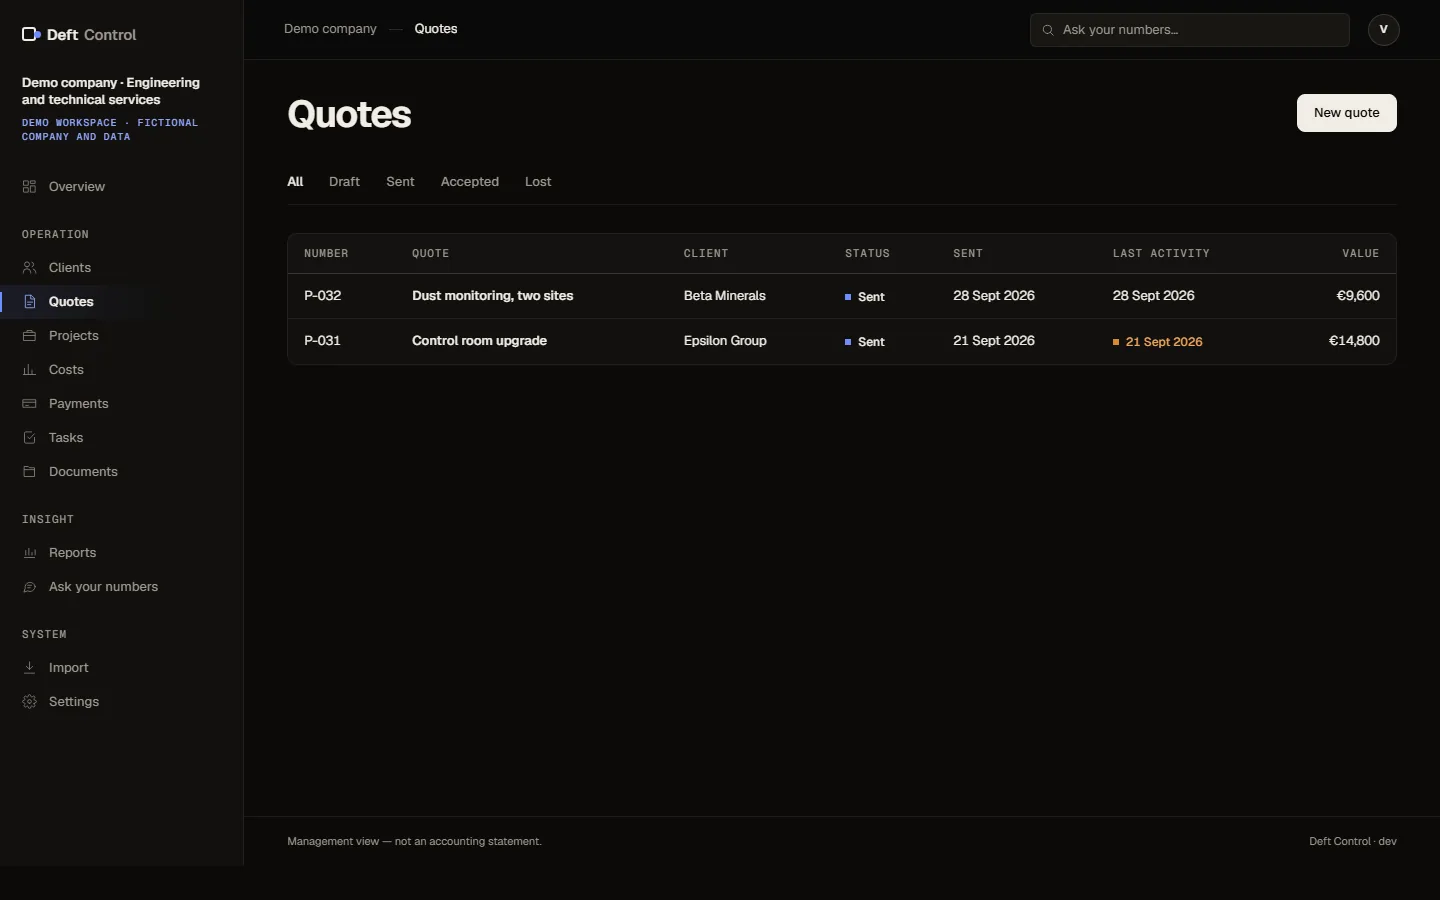Focus the Ask your numbers search field
This screenshot has width=1440, height=900.
coord(1190,30)
